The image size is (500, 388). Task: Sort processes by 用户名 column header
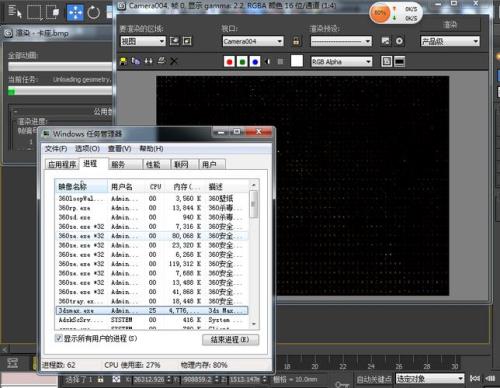point(127,187)
